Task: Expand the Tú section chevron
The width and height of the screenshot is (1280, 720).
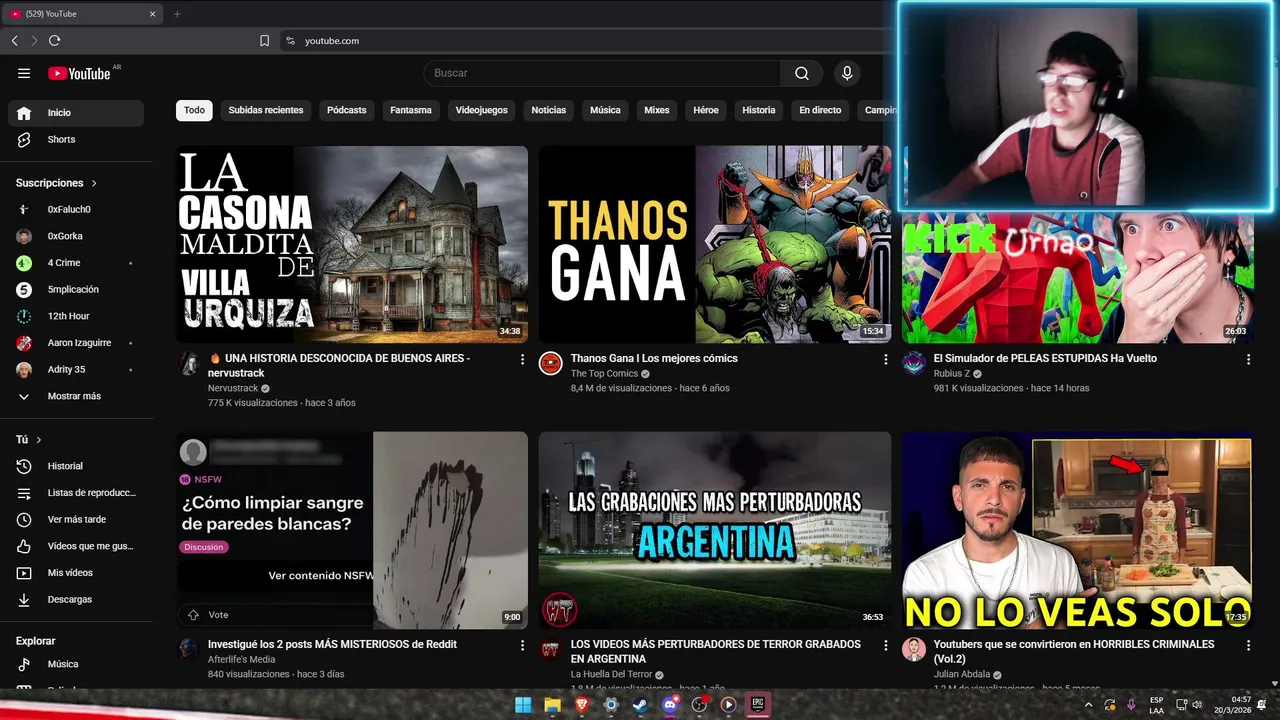Action: click(39, 440)
